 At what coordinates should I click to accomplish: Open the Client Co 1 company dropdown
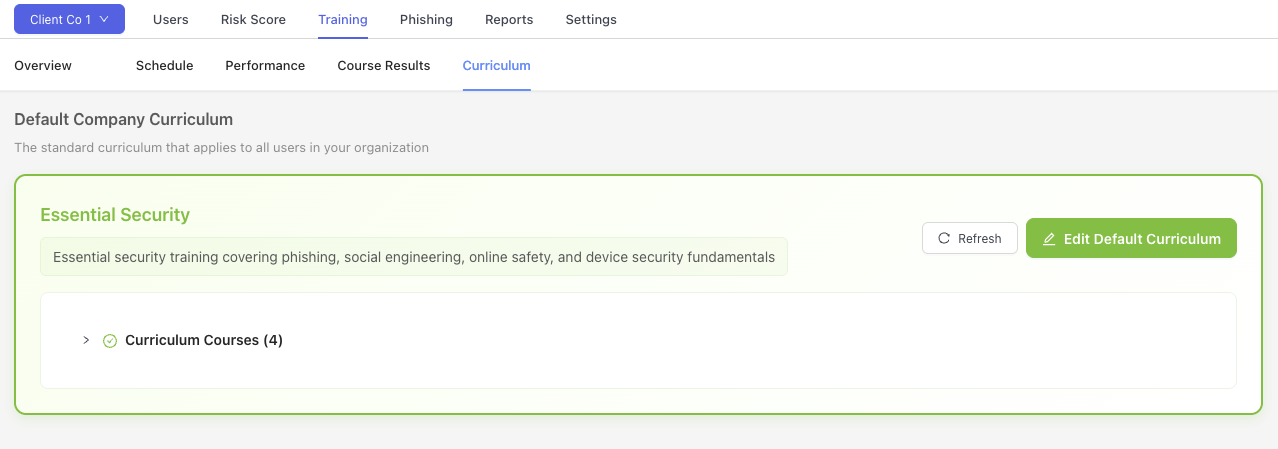(69, 19)
